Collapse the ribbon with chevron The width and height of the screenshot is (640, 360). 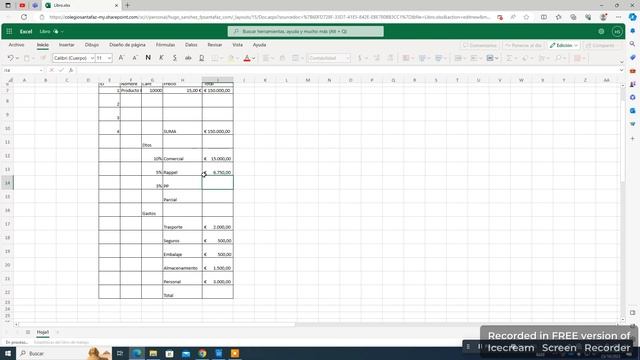[622, 62]
